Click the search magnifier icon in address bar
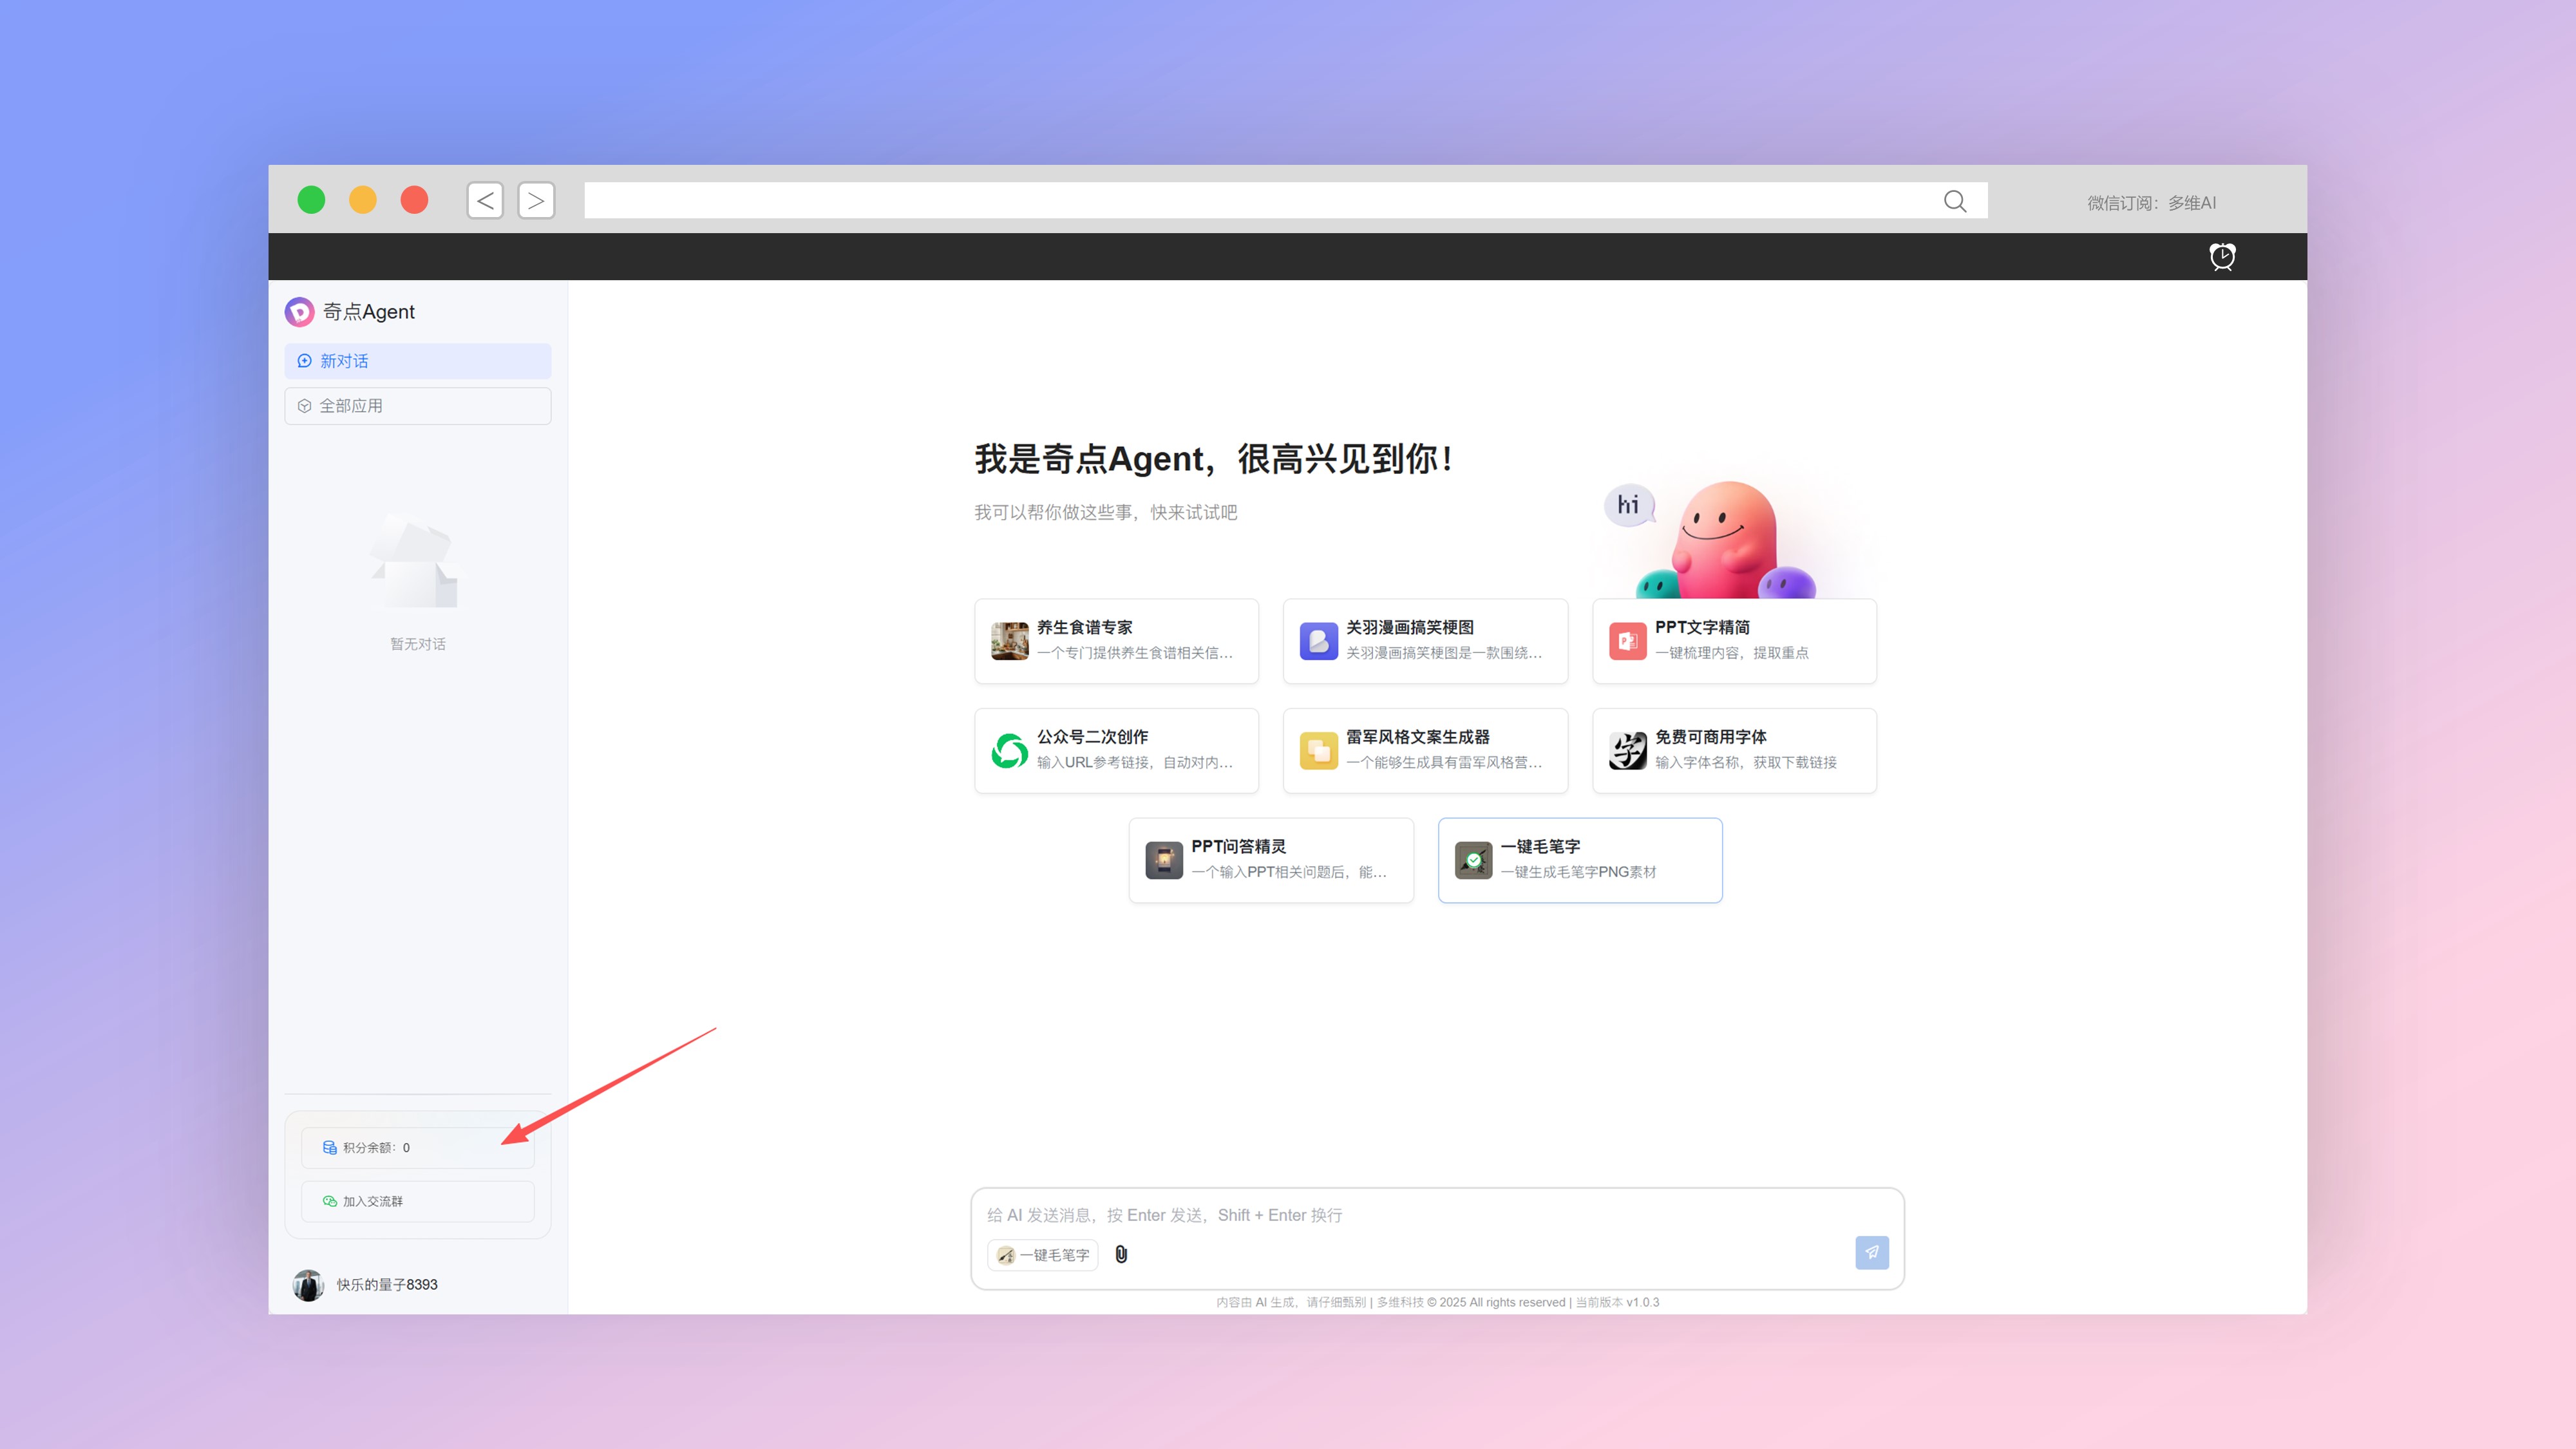The image size is (2576, 1449). [1955, 201]
